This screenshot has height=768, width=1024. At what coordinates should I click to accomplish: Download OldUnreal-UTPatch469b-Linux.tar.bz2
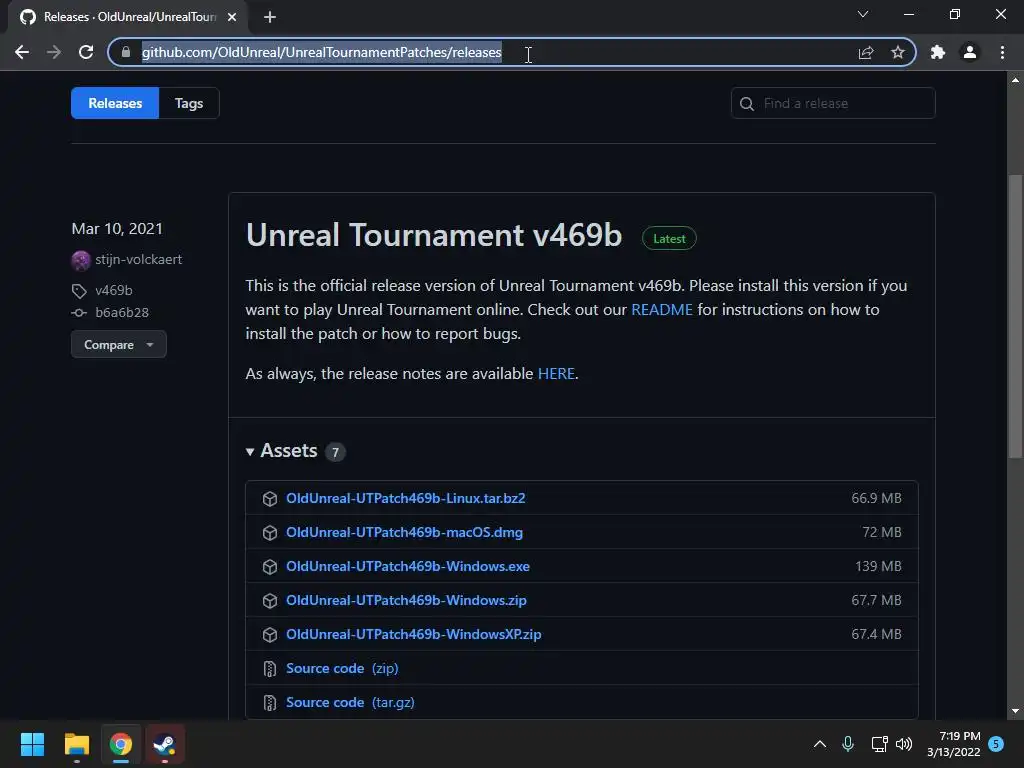[406, 498]
